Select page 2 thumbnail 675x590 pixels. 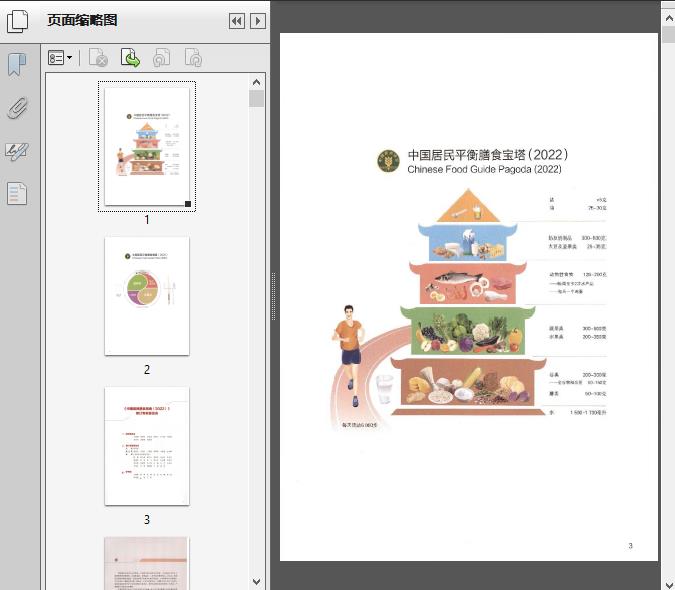point(147,296)
